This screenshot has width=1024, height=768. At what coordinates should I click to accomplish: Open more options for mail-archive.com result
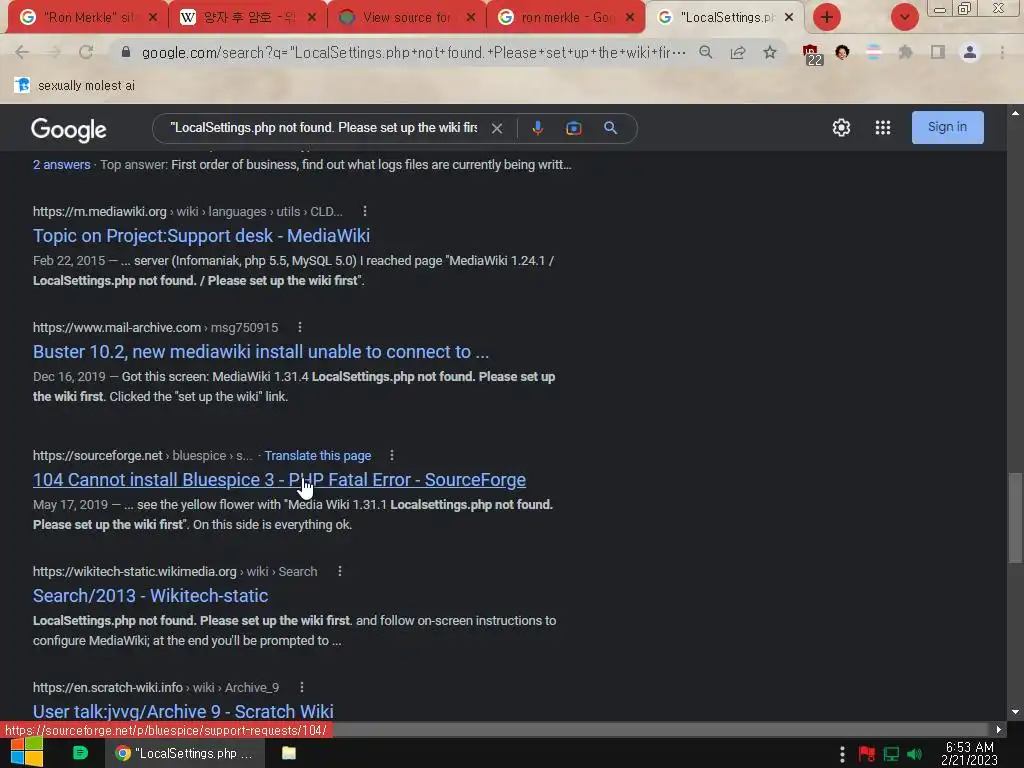click(299, 327)
